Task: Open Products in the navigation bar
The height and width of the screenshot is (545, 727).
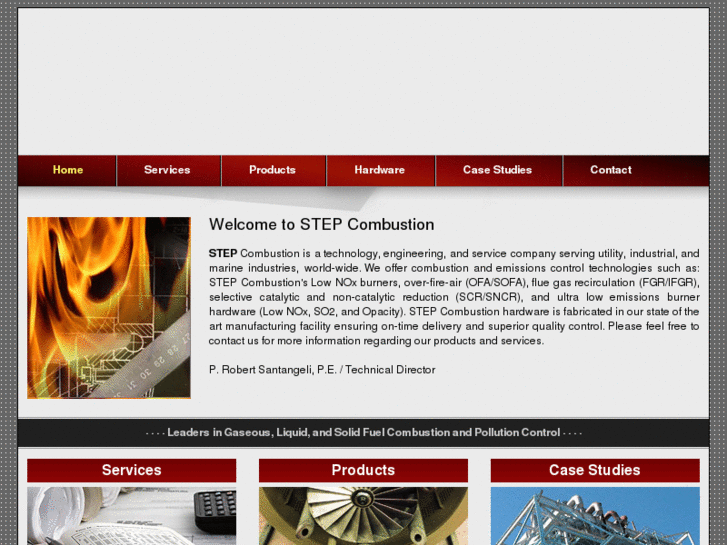Action: point(274,170)
